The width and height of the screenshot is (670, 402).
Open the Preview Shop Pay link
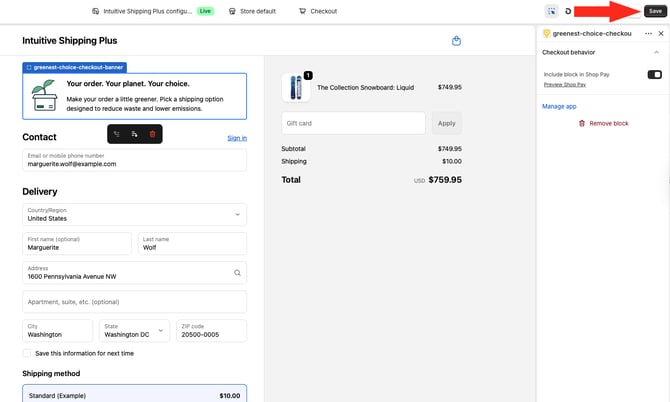564,85
